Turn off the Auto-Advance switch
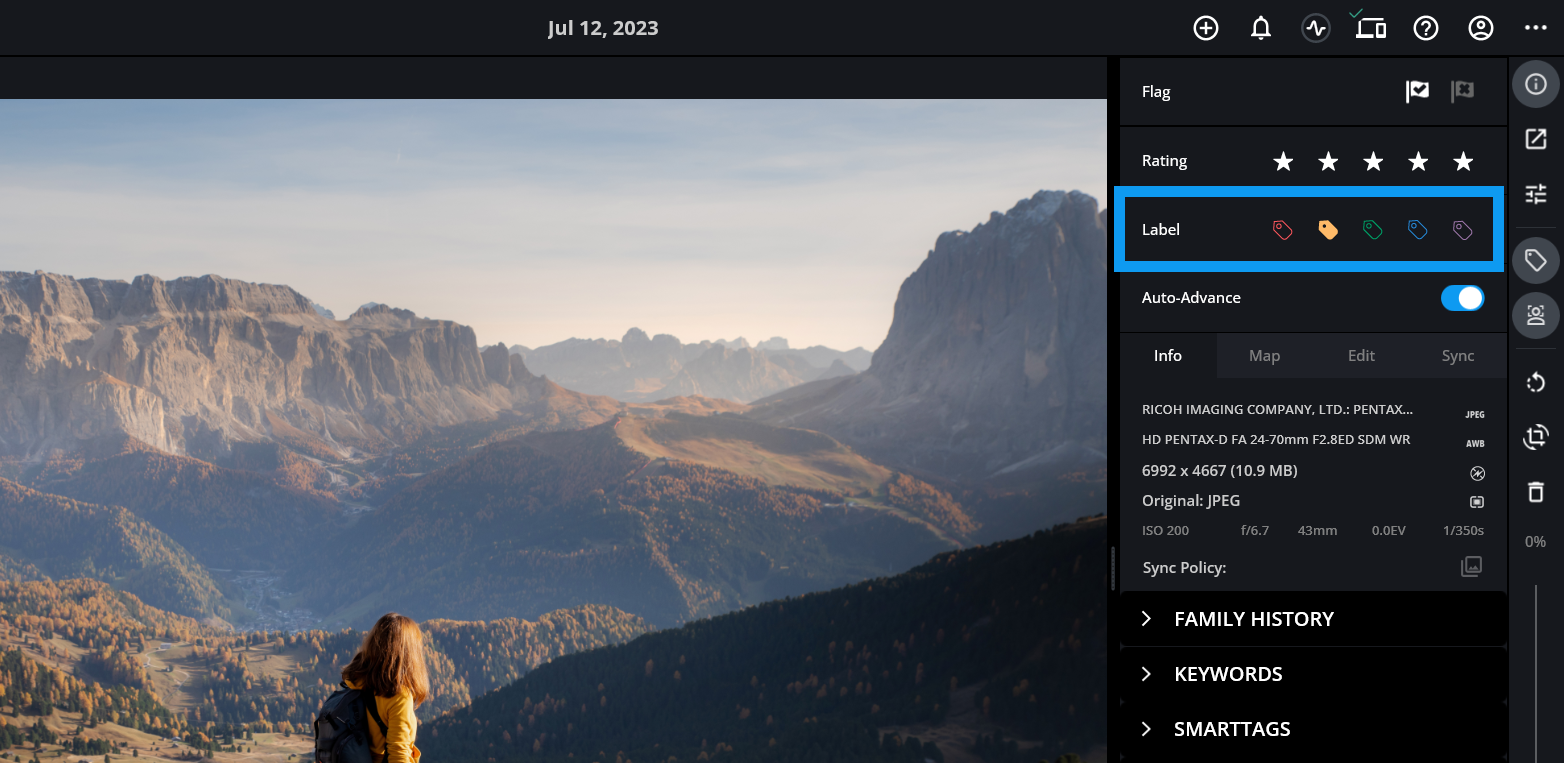Screen dimensions: 1564x763 tap(1462, 298)
